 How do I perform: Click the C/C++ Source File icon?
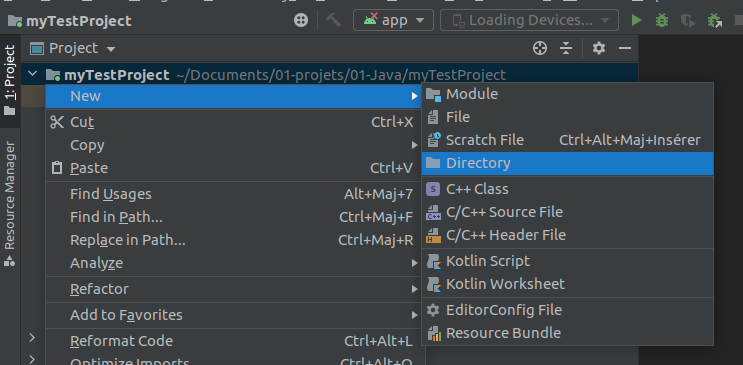click(434, 212)
